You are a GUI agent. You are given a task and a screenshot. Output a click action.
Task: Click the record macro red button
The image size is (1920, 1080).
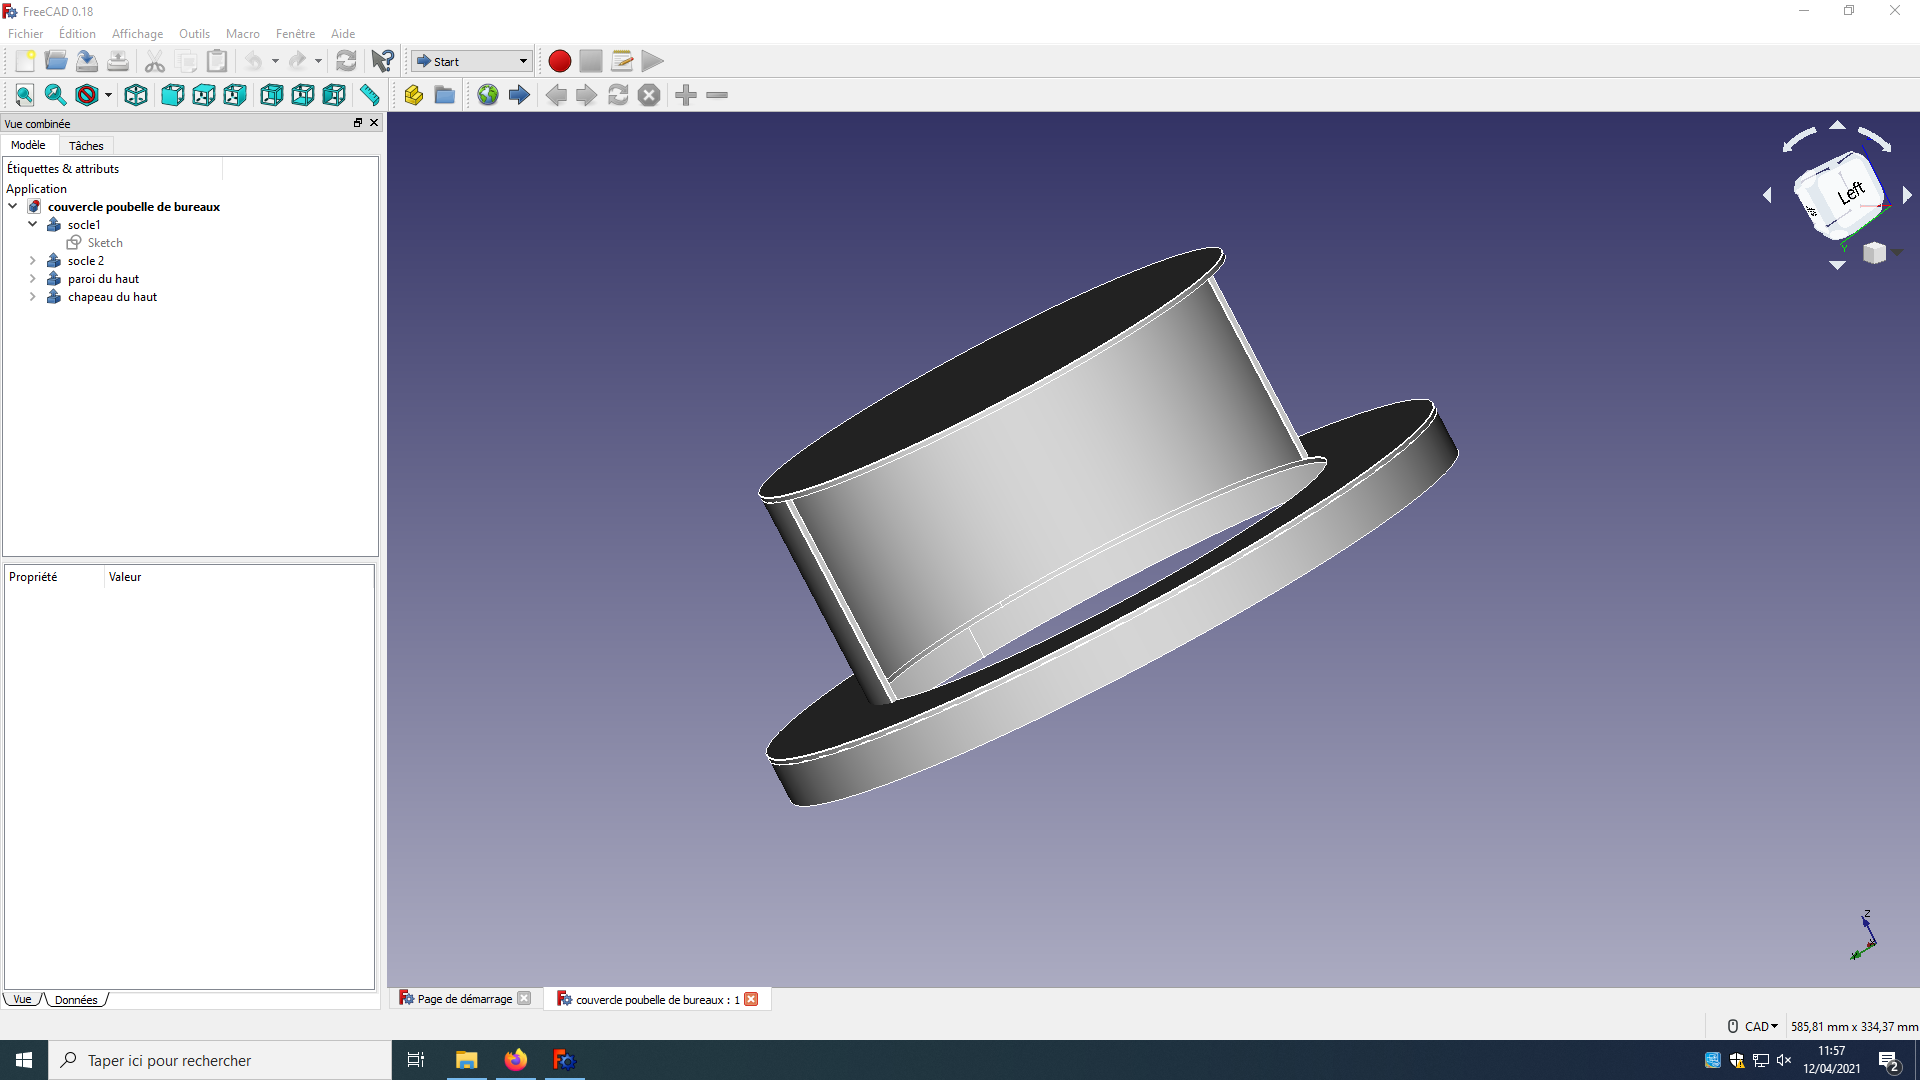point(559,62)
